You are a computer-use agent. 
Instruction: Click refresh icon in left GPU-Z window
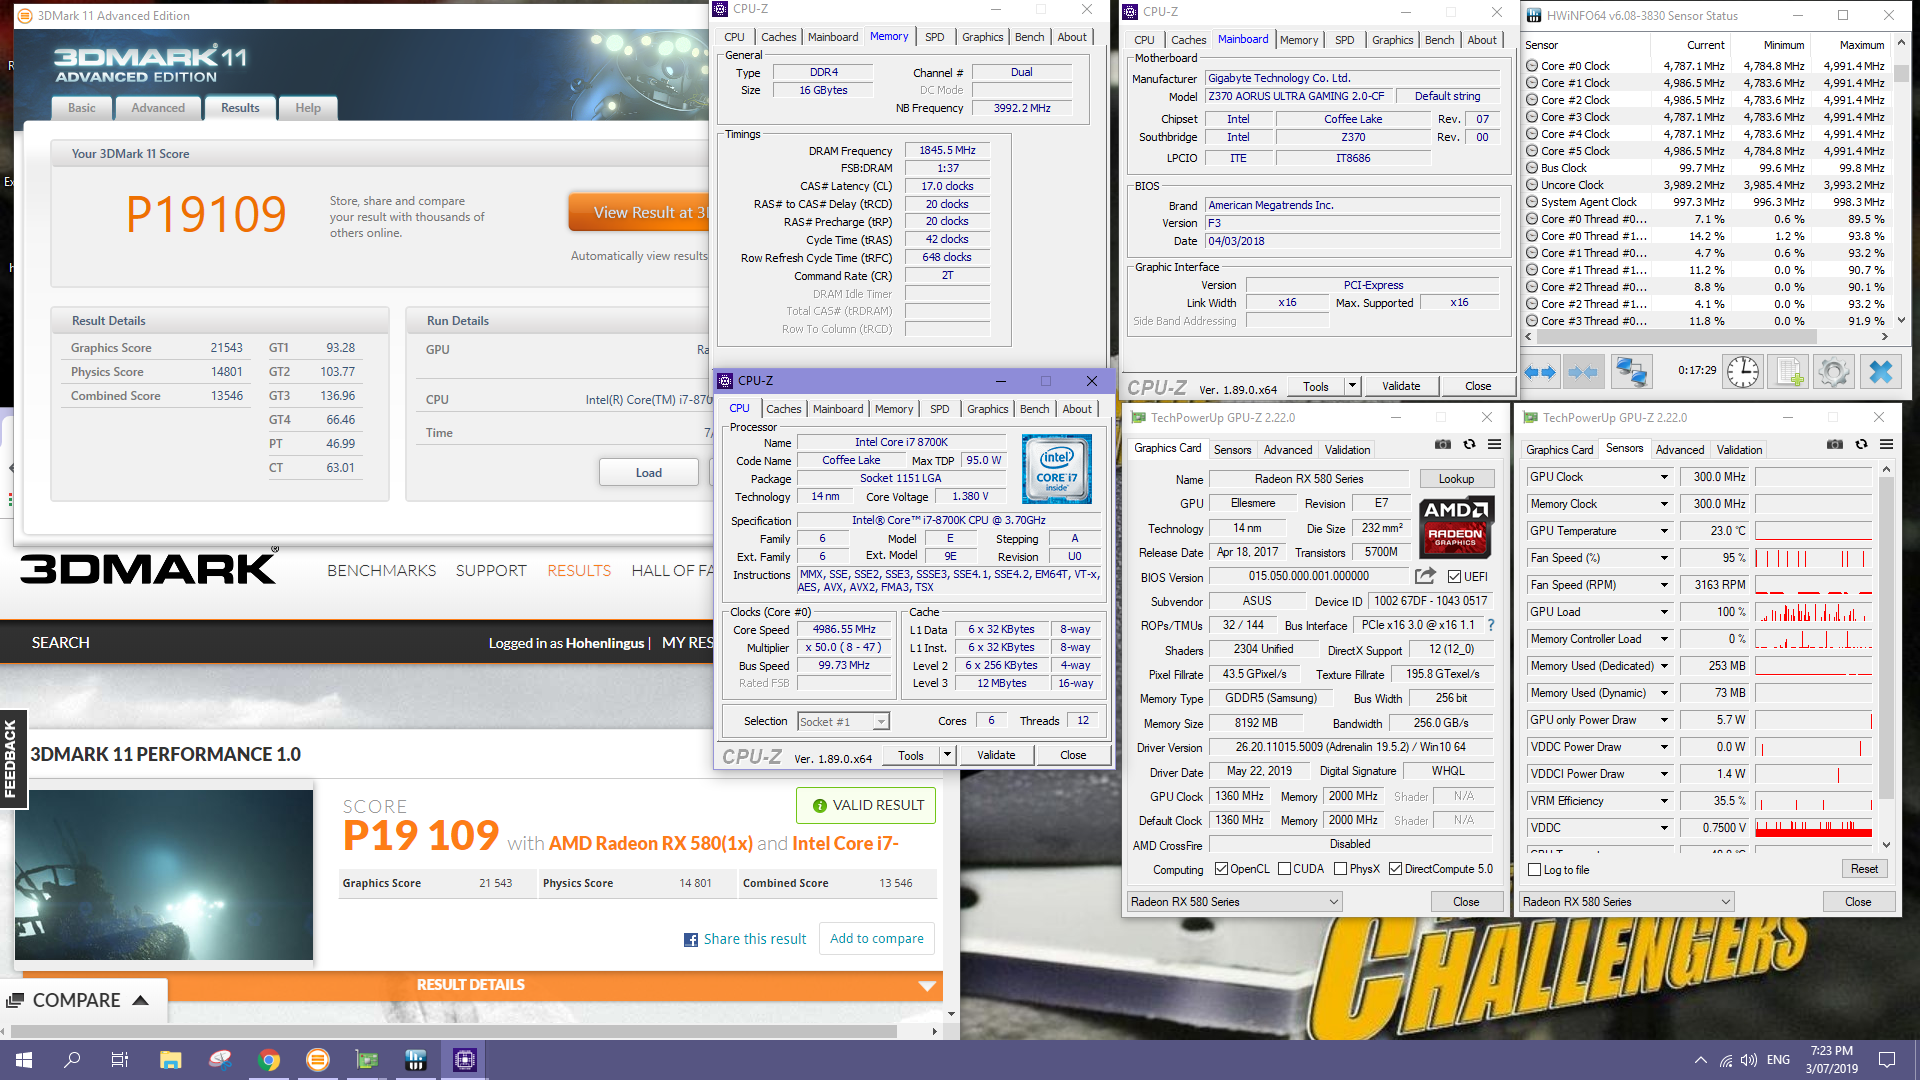[x=1469, y=445]
